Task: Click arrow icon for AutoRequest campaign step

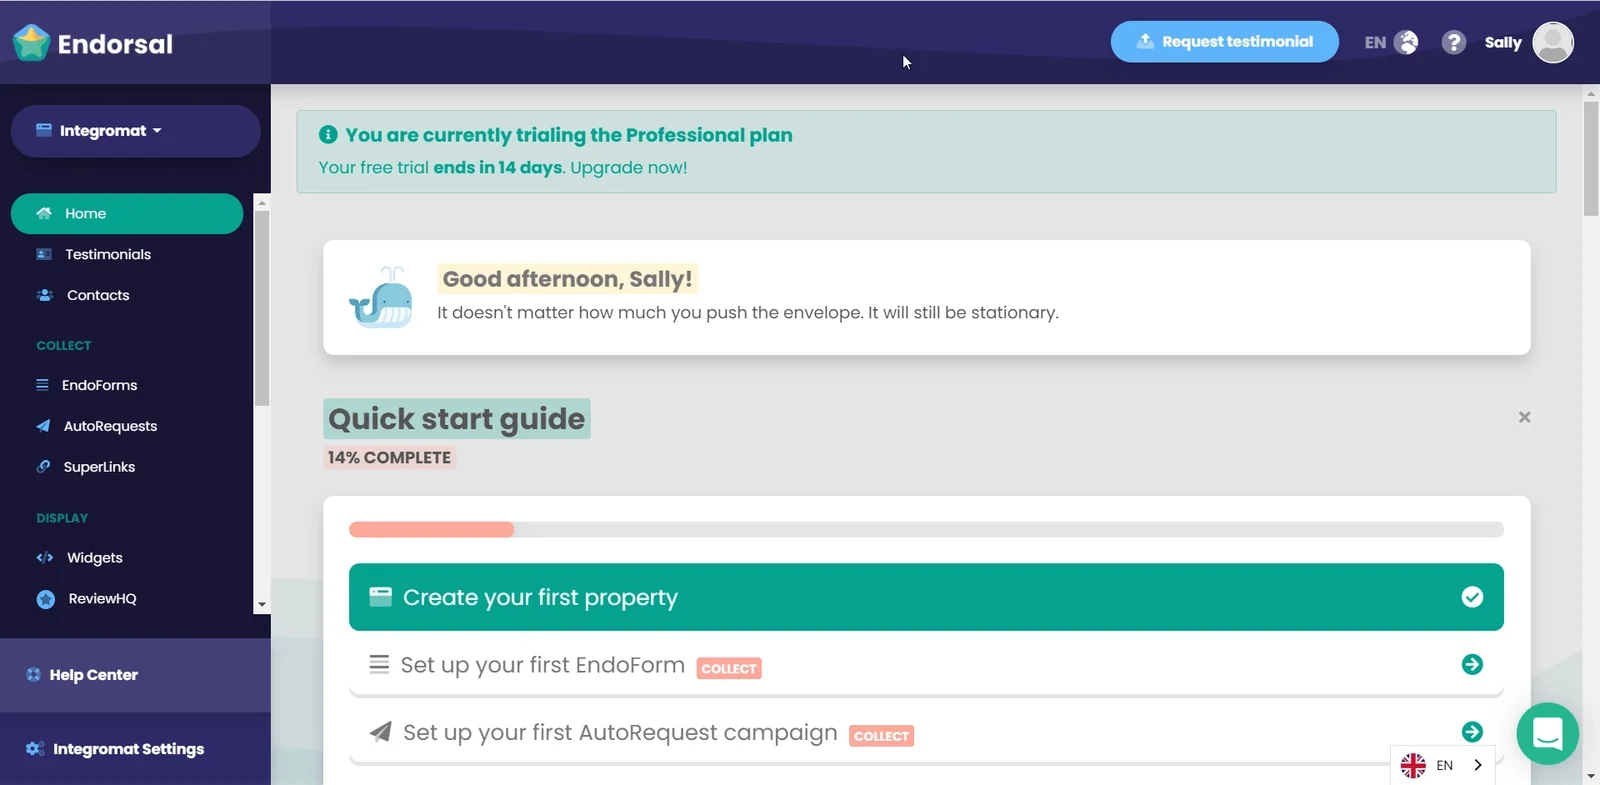Action: (1472, 732)
